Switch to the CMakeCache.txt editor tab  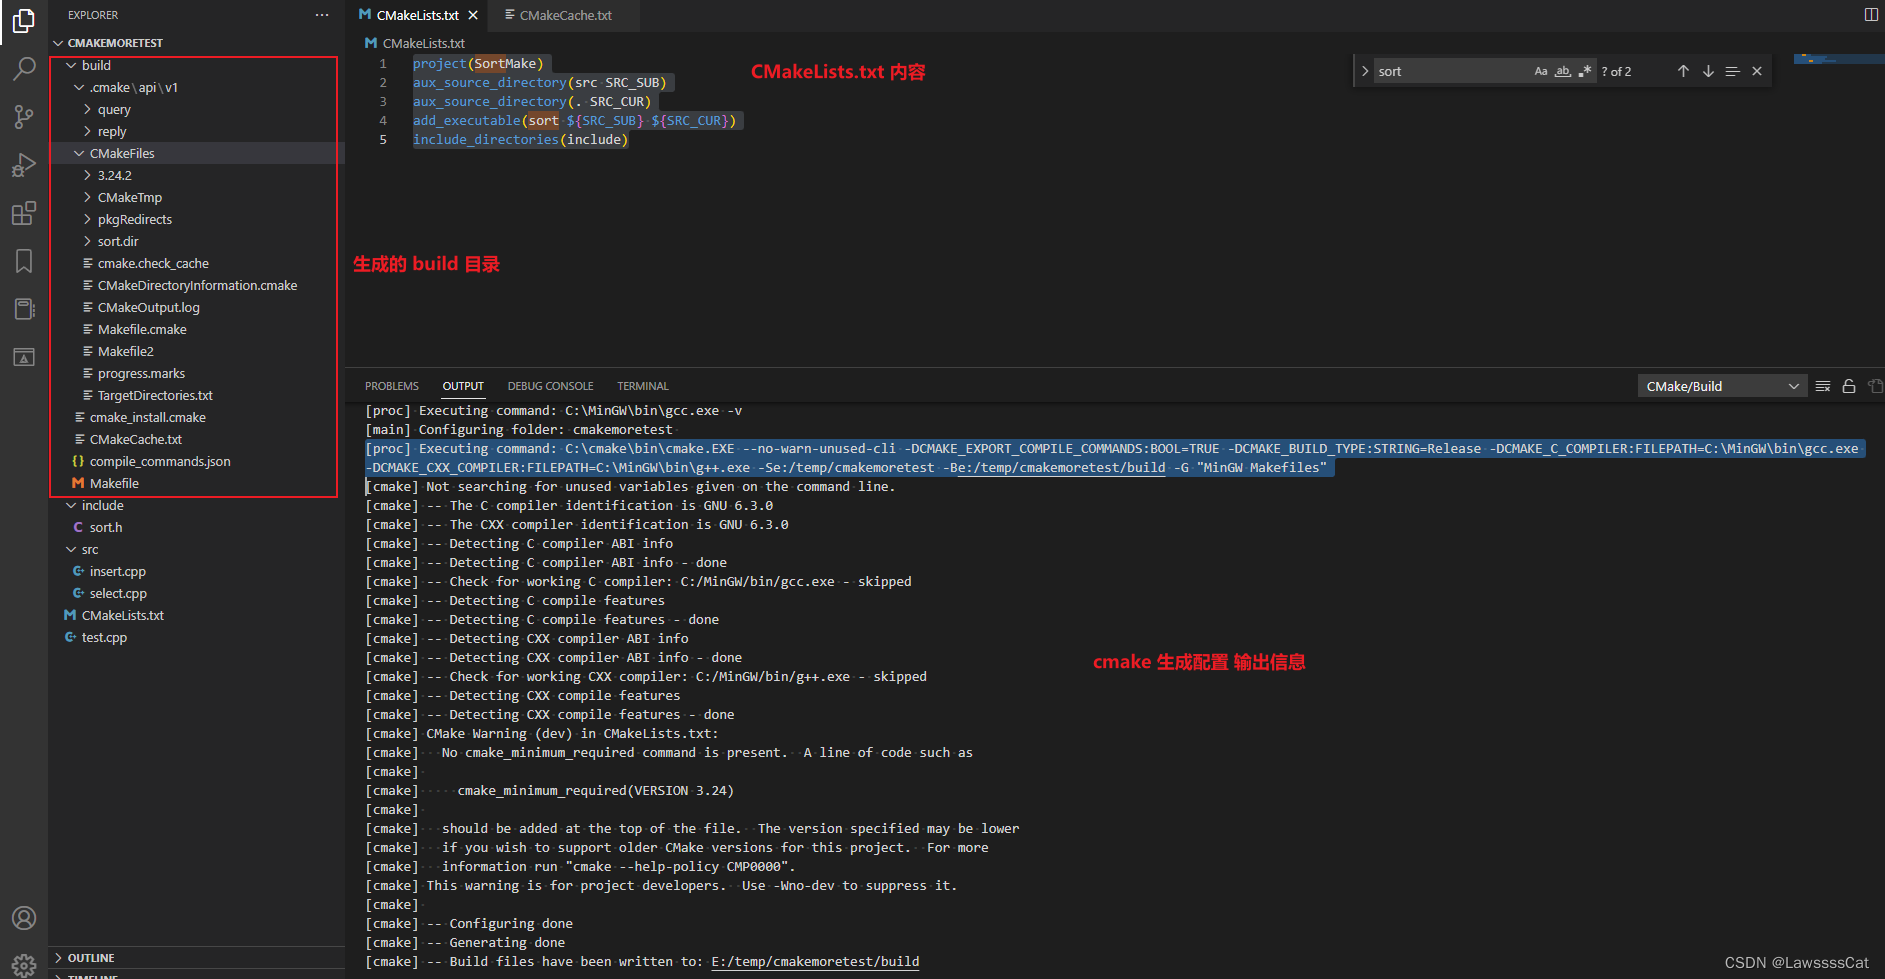point(566,15)
